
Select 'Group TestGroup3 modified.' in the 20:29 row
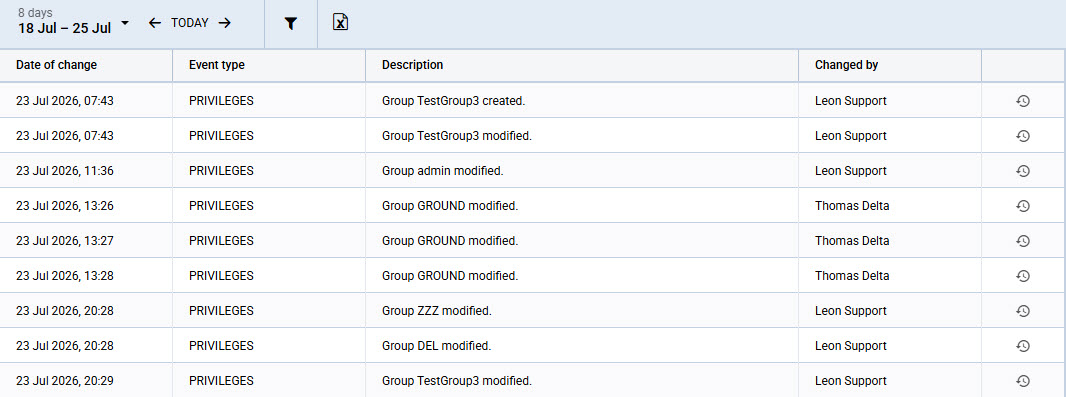point(457,381)
